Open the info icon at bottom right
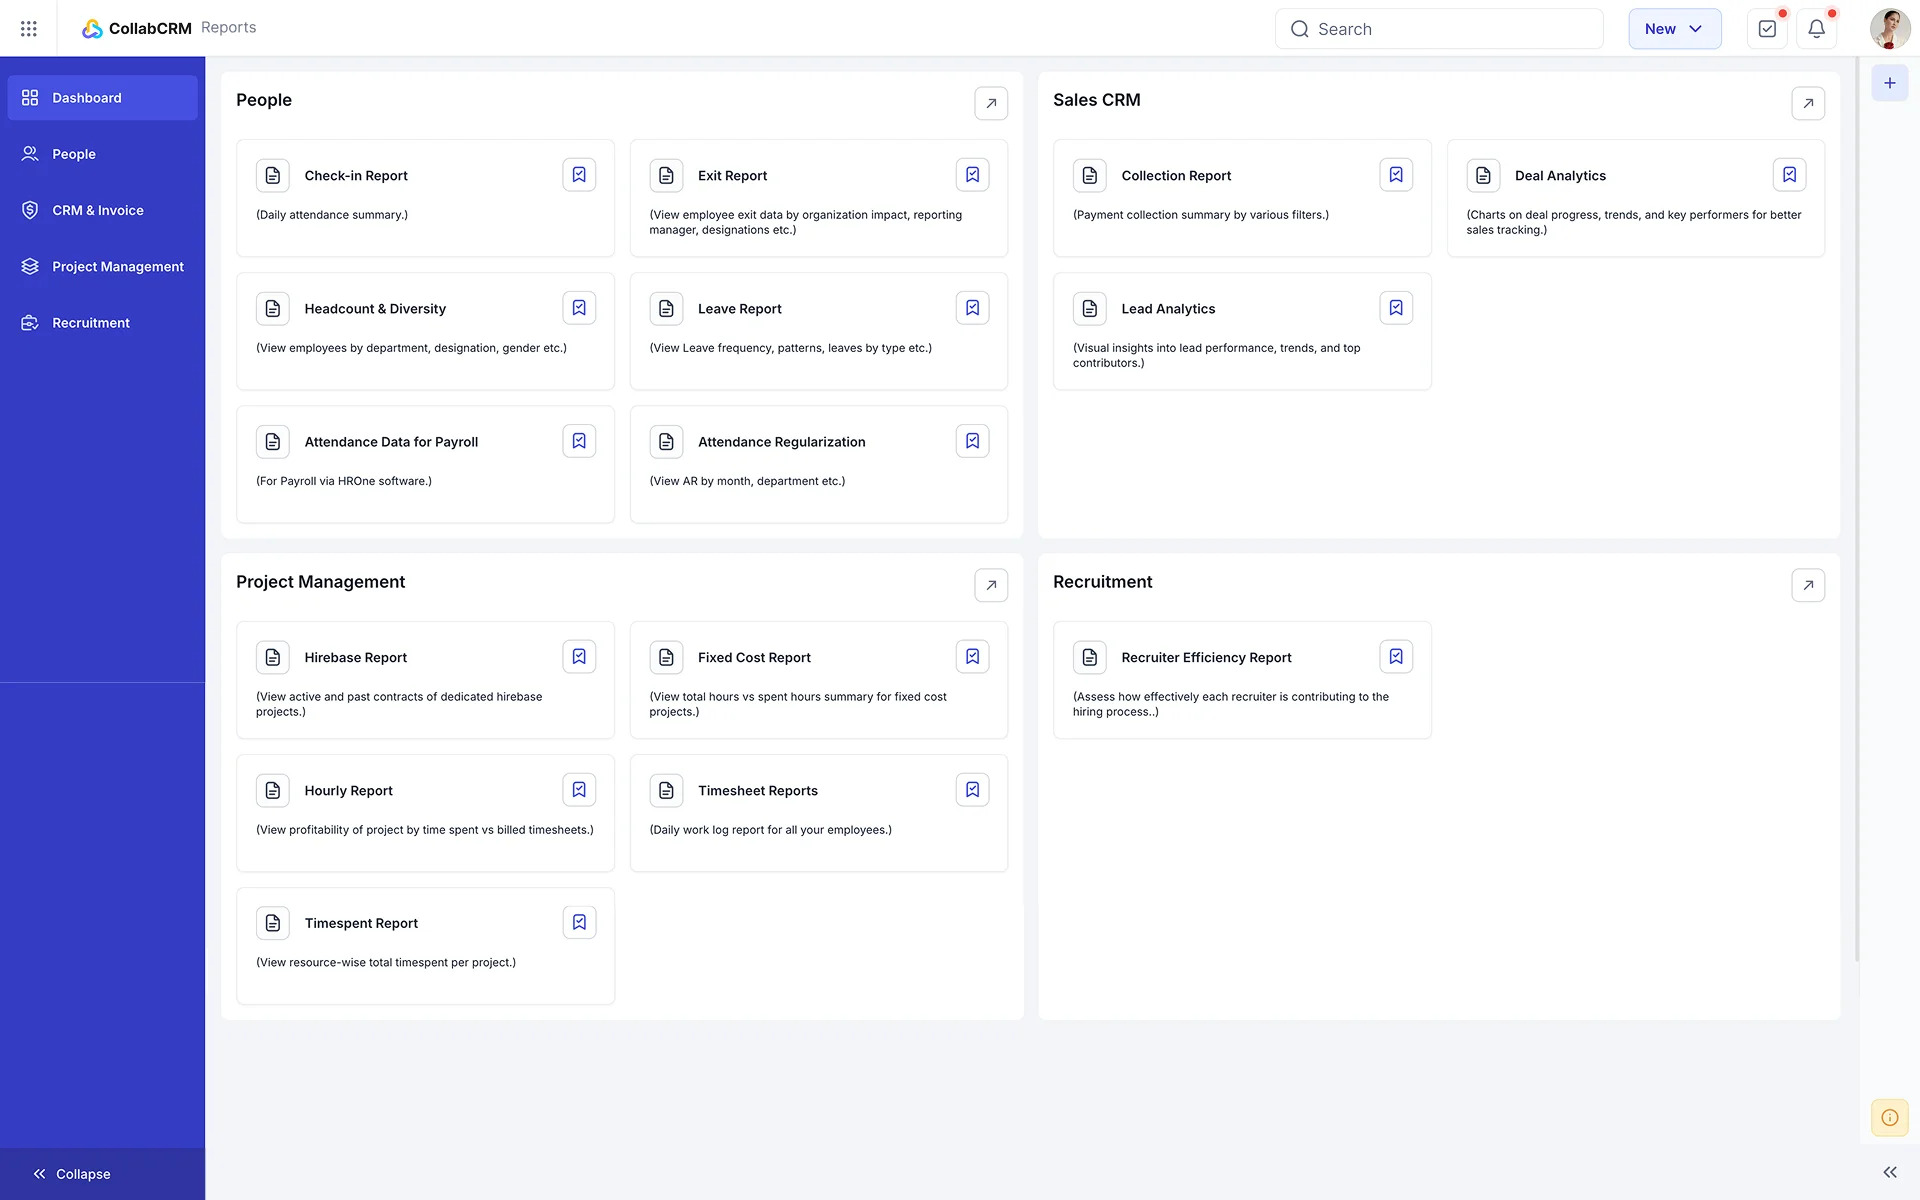Image resolution: width=1920 pixels, height=1200 pixels. (x=1889, y=1117)
